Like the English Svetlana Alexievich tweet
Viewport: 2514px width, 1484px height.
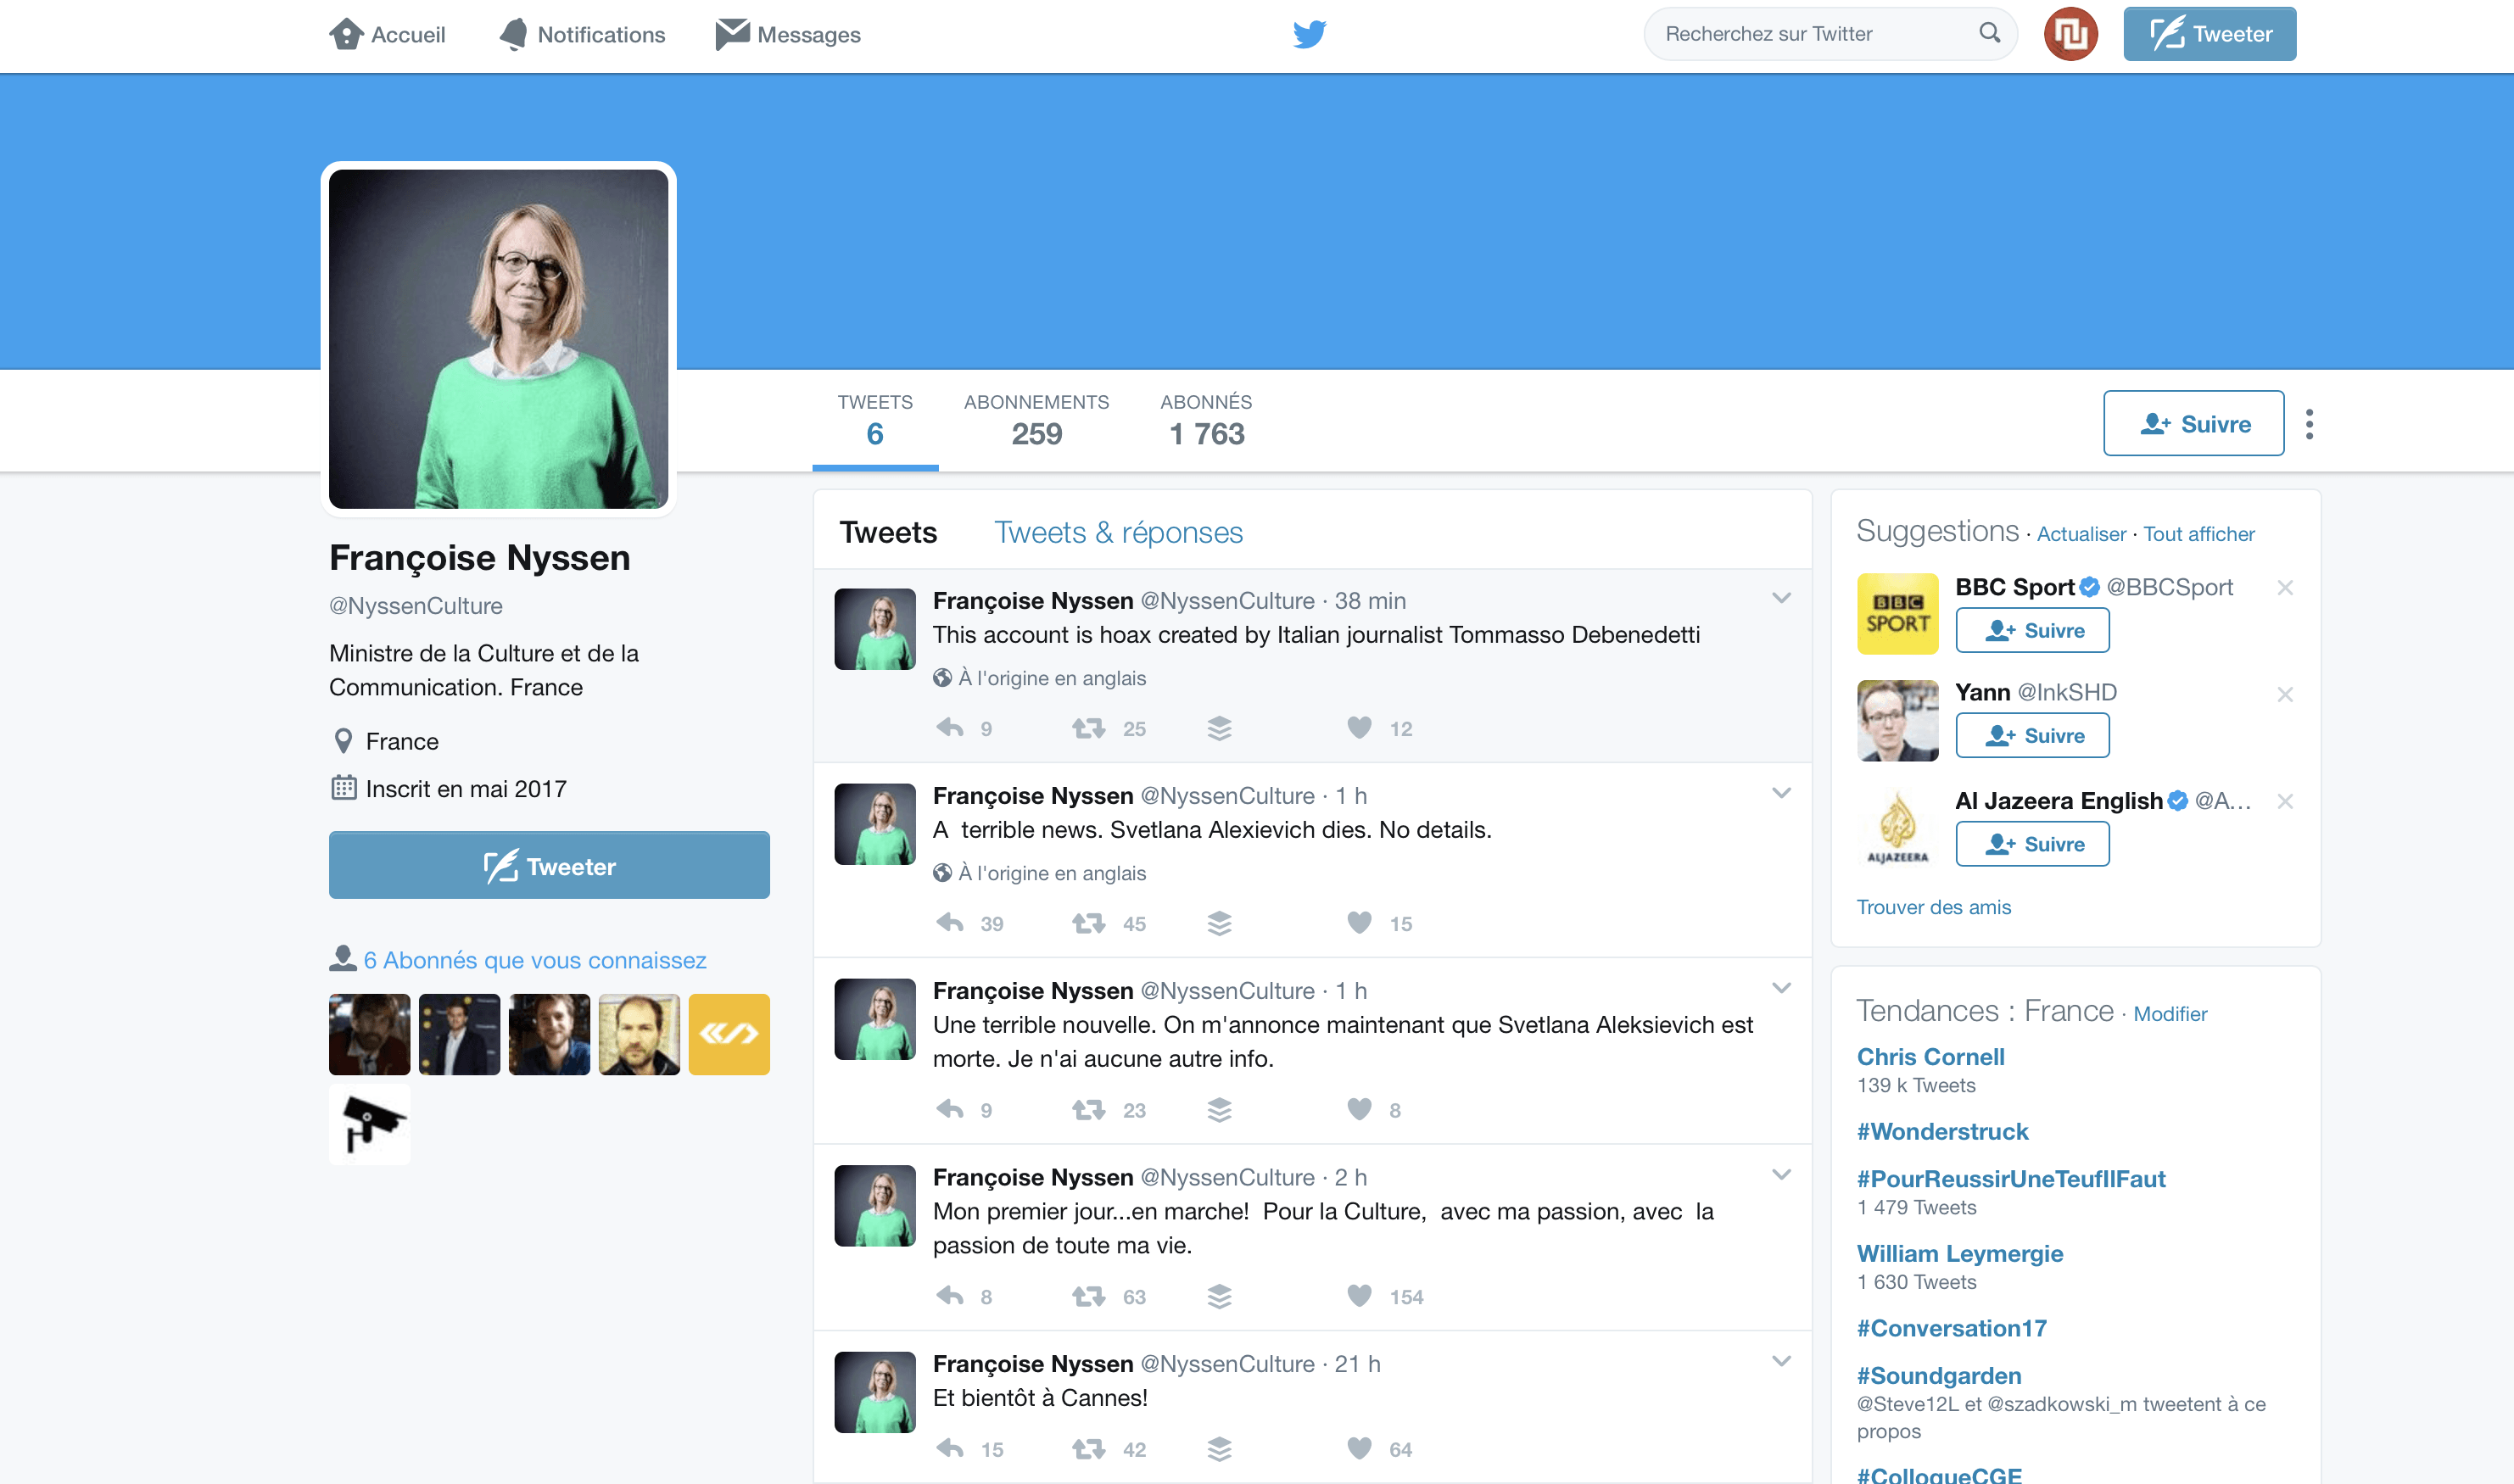point(1359,923)
